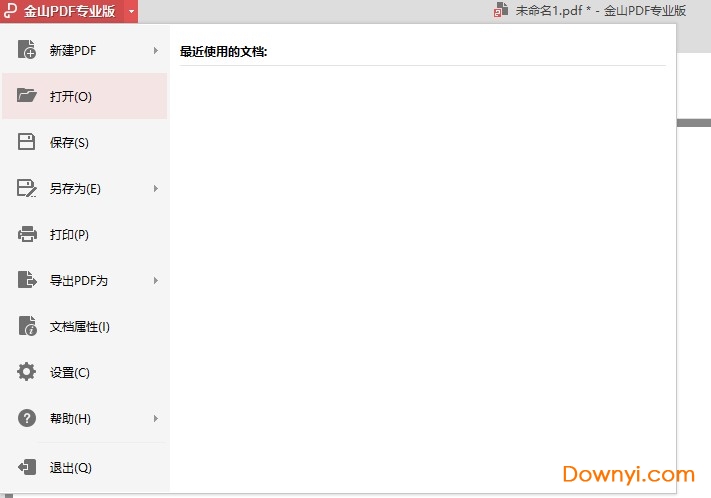Choose 退出(Q) to quit the application

tap(85, 467)
